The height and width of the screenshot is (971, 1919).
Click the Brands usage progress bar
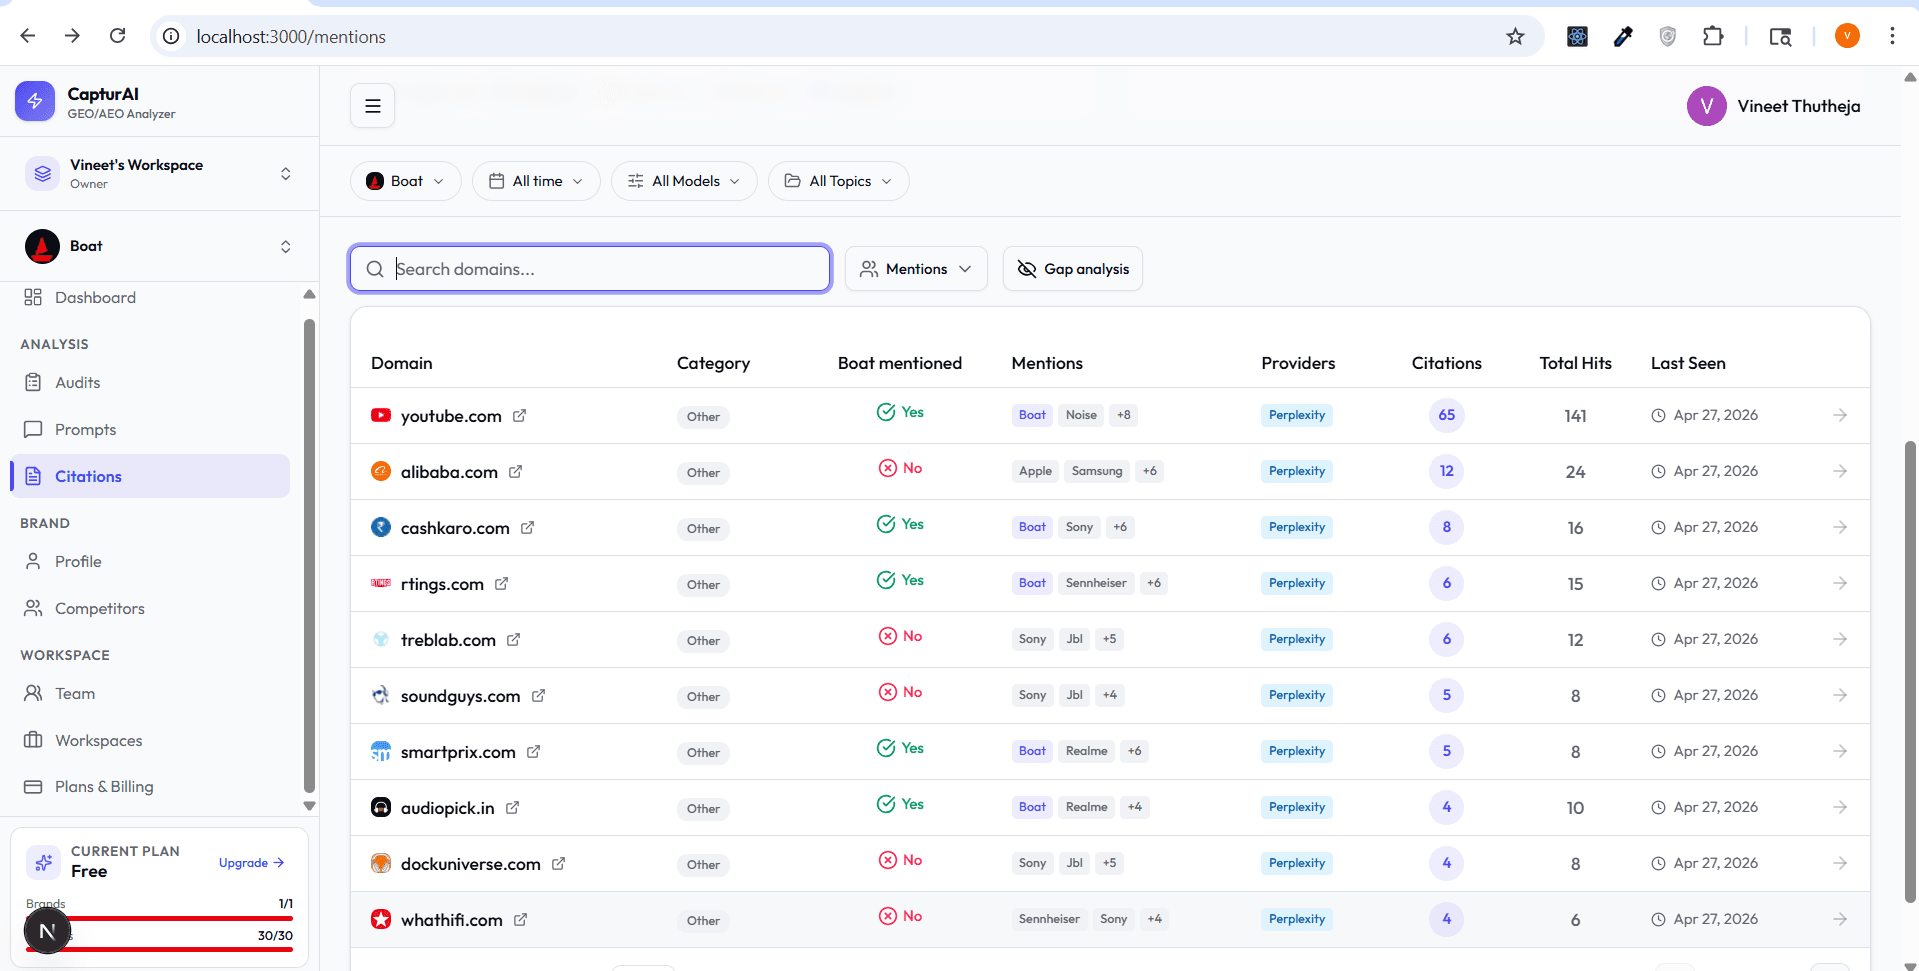click(x=159, y=918)
